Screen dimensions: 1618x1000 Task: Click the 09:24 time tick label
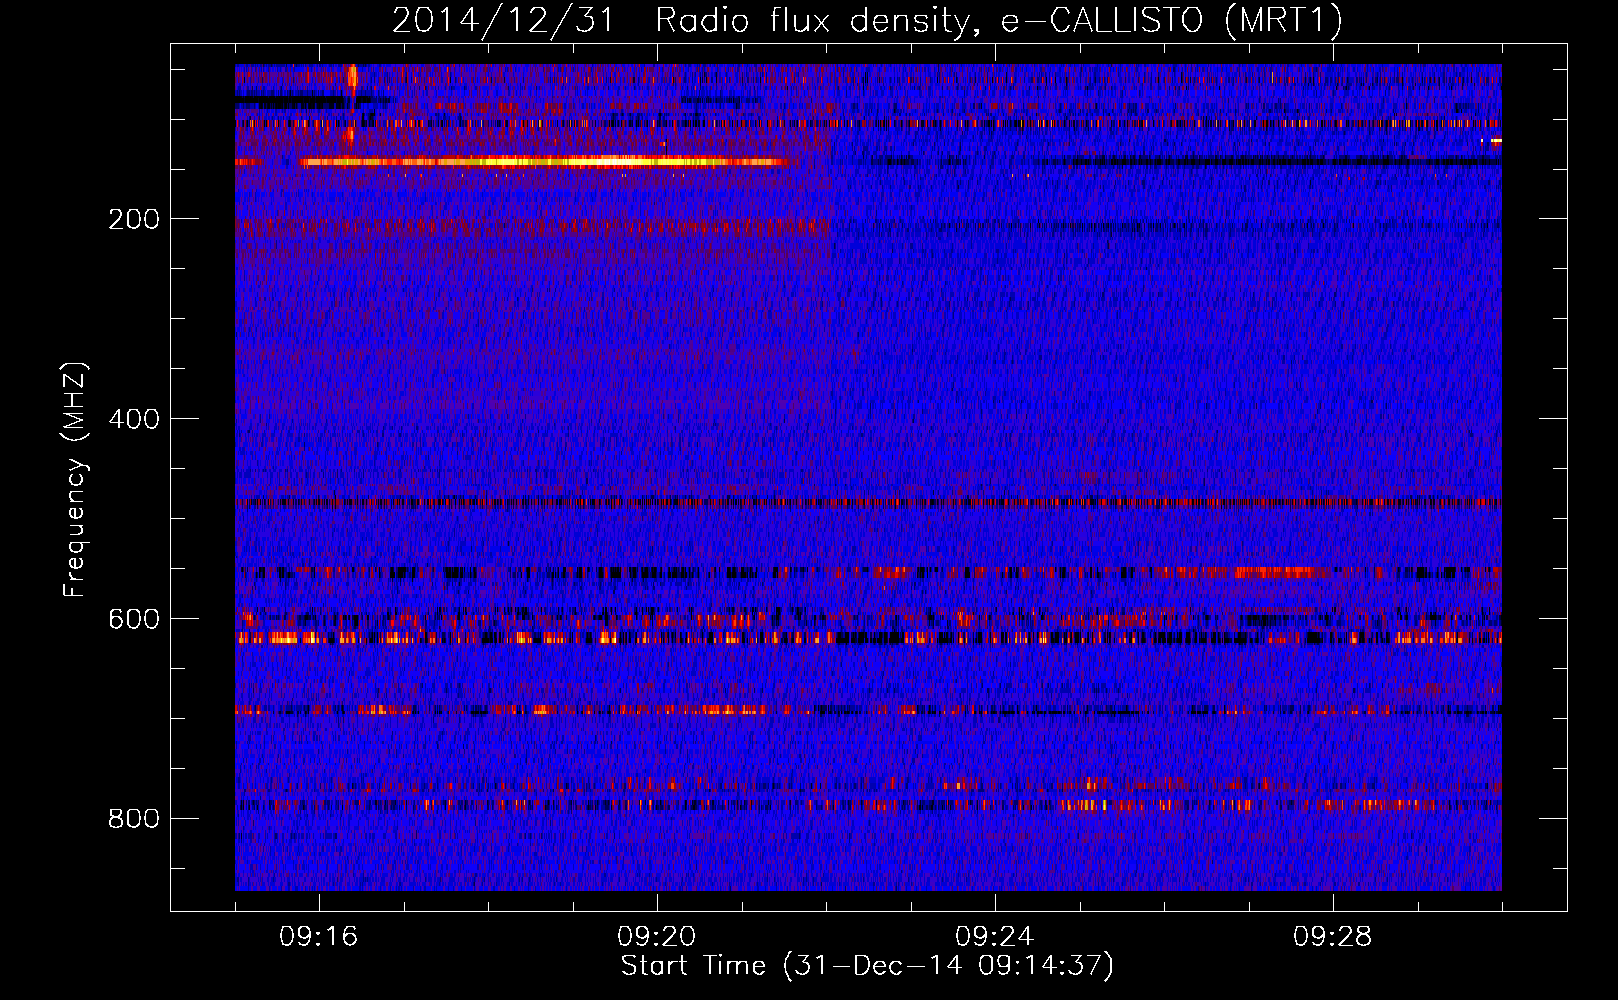(x=995, y=937)
